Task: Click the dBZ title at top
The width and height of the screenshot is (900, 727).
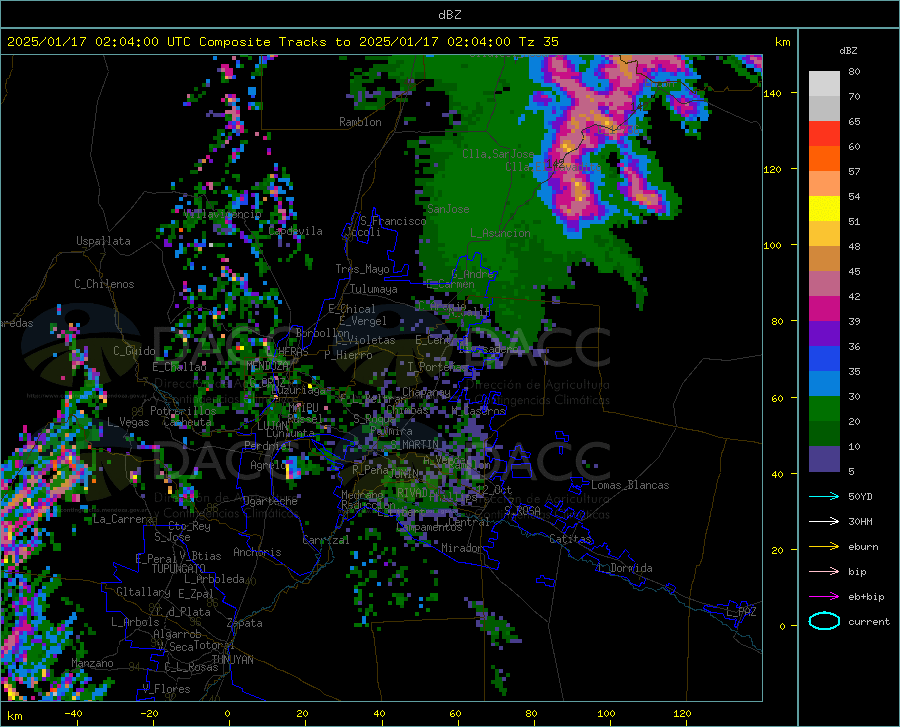Action: click(449, 15)
